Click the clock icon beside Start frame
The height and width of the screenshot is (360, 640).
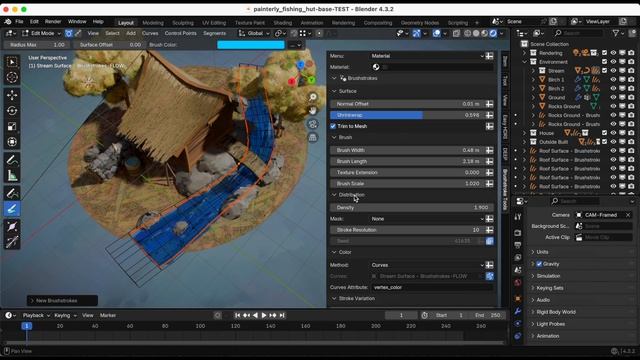(x=424, y=316)
